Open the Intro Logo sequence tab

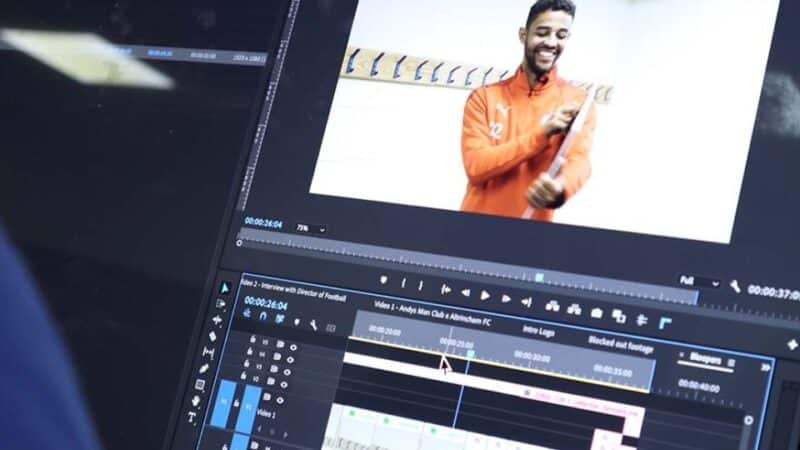538,331
